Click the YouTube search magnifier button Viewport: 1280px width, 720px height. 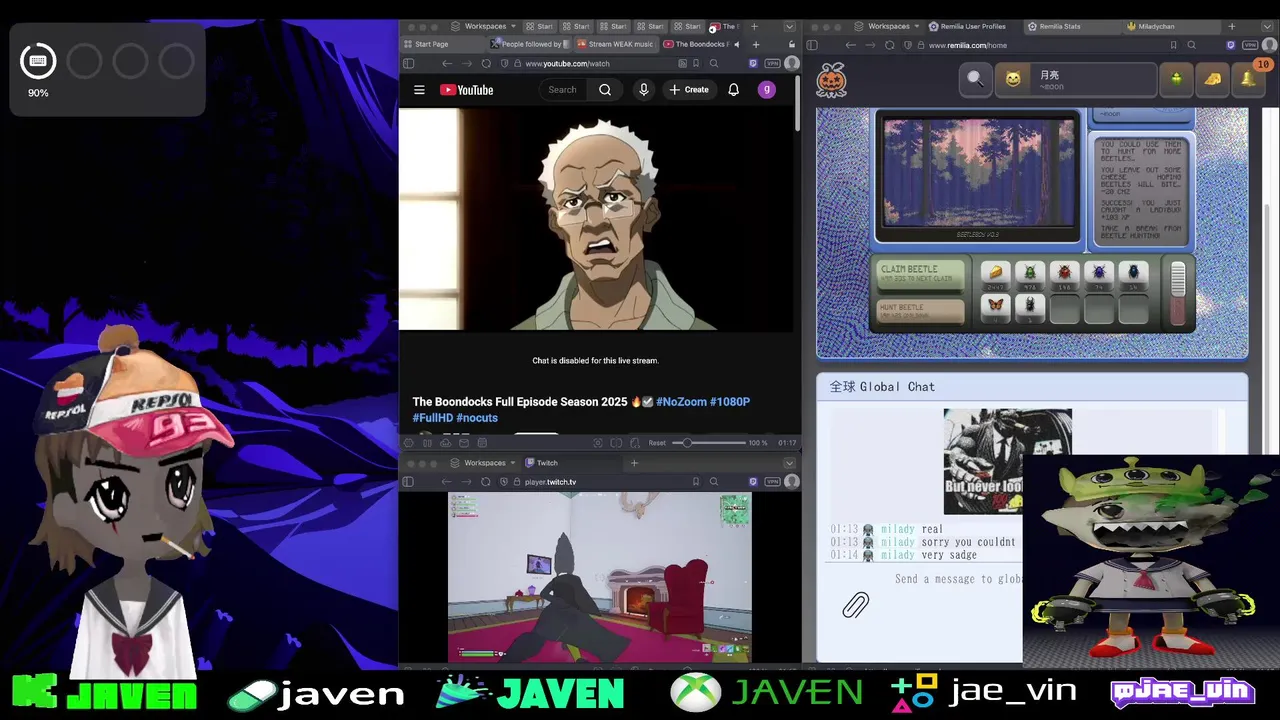(x=605, y=90)
